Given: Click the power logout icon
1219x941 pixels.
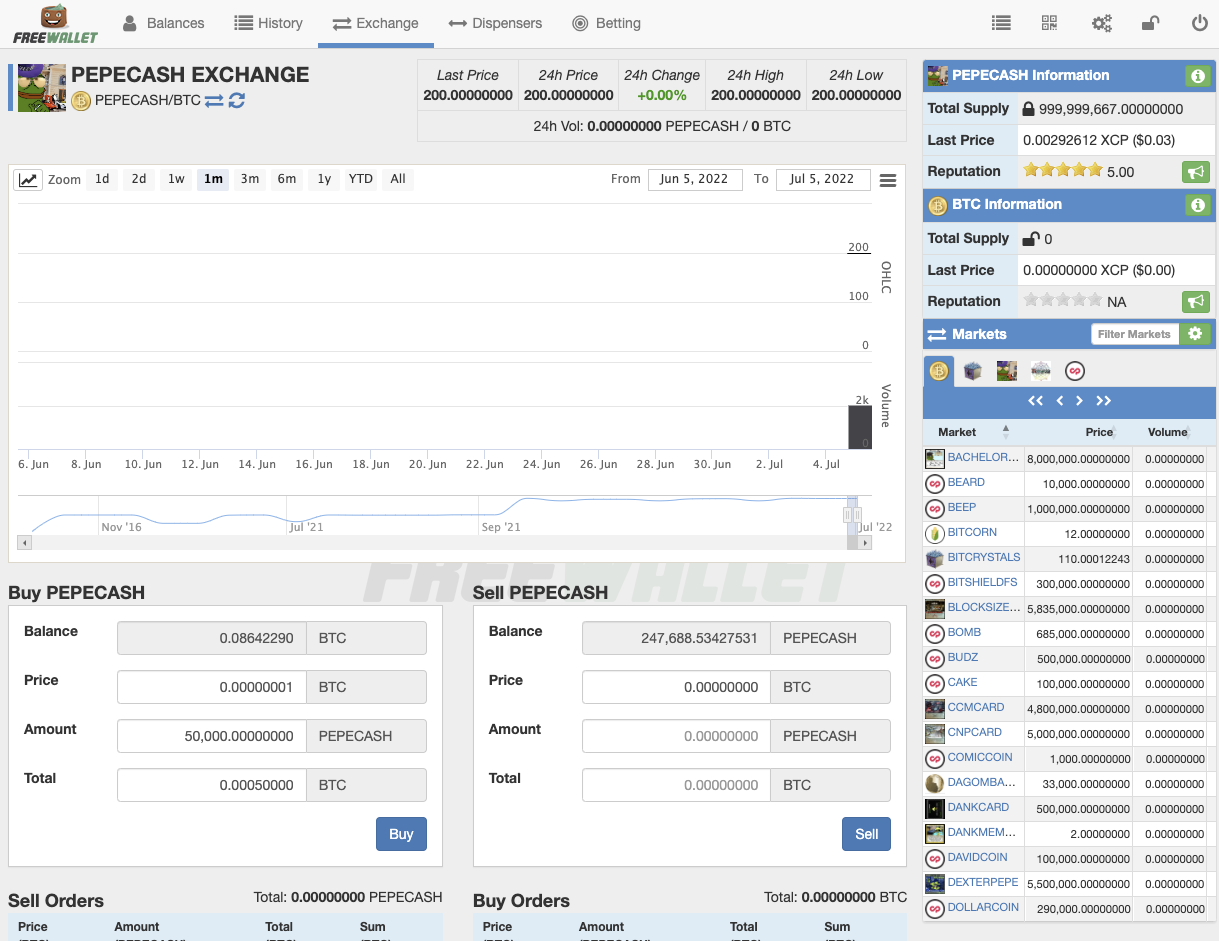Looking at the screenshot, I should tap(1199, 23).
